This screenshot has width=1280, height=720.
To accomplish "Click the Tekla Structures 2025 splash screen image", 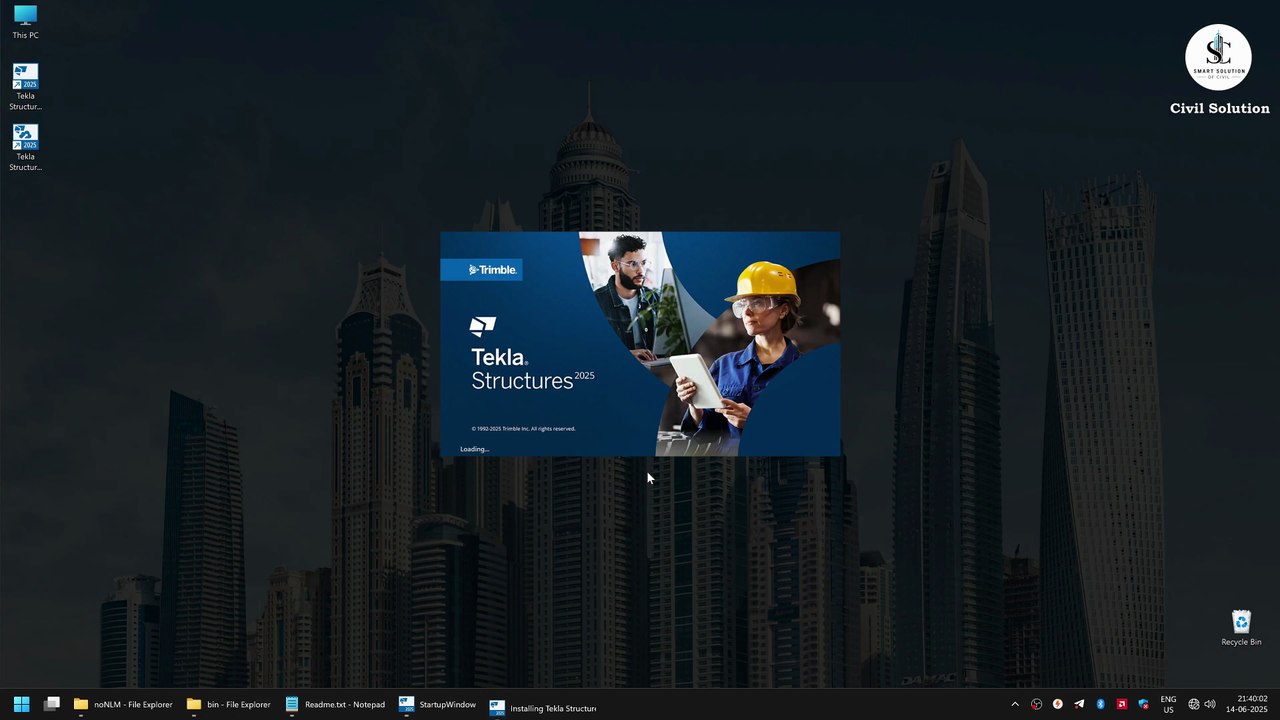I will click(x=640, y=344).
